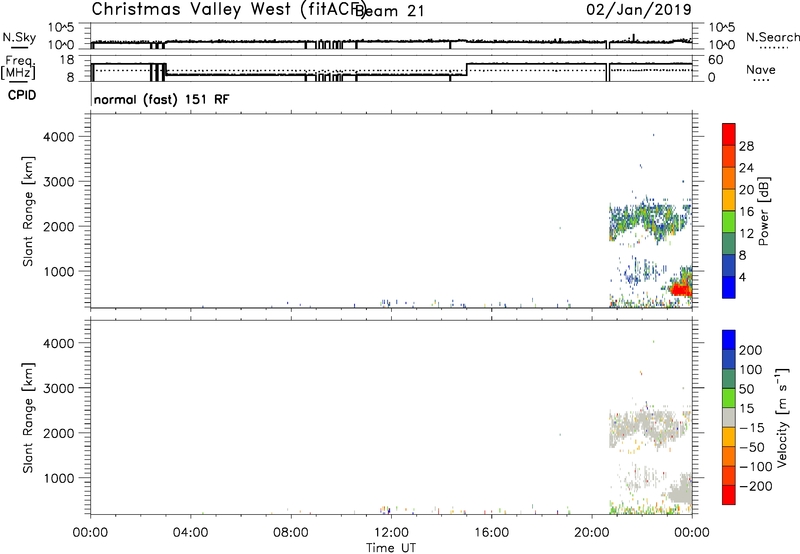Click the 'CPID' row label
Screen dimensions: 800x554
click(21, 95)
